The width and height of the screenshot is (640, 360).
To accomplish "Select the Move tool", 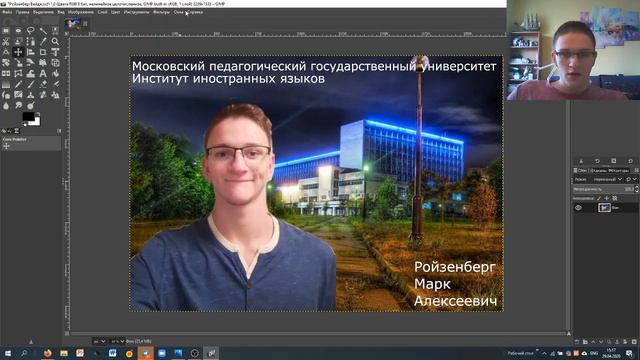I will [18, 52].
